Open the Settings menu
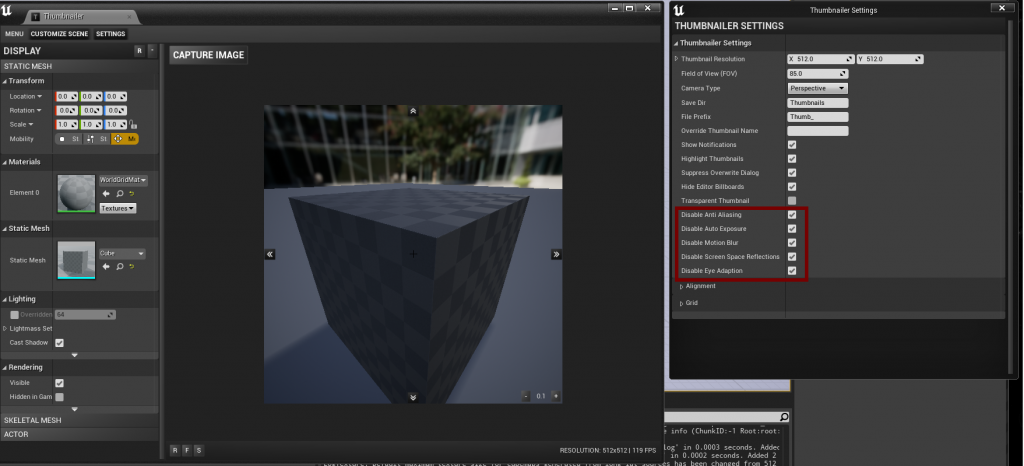The height and width of the screenshot is (466, 1024). [x=110, y=34]
